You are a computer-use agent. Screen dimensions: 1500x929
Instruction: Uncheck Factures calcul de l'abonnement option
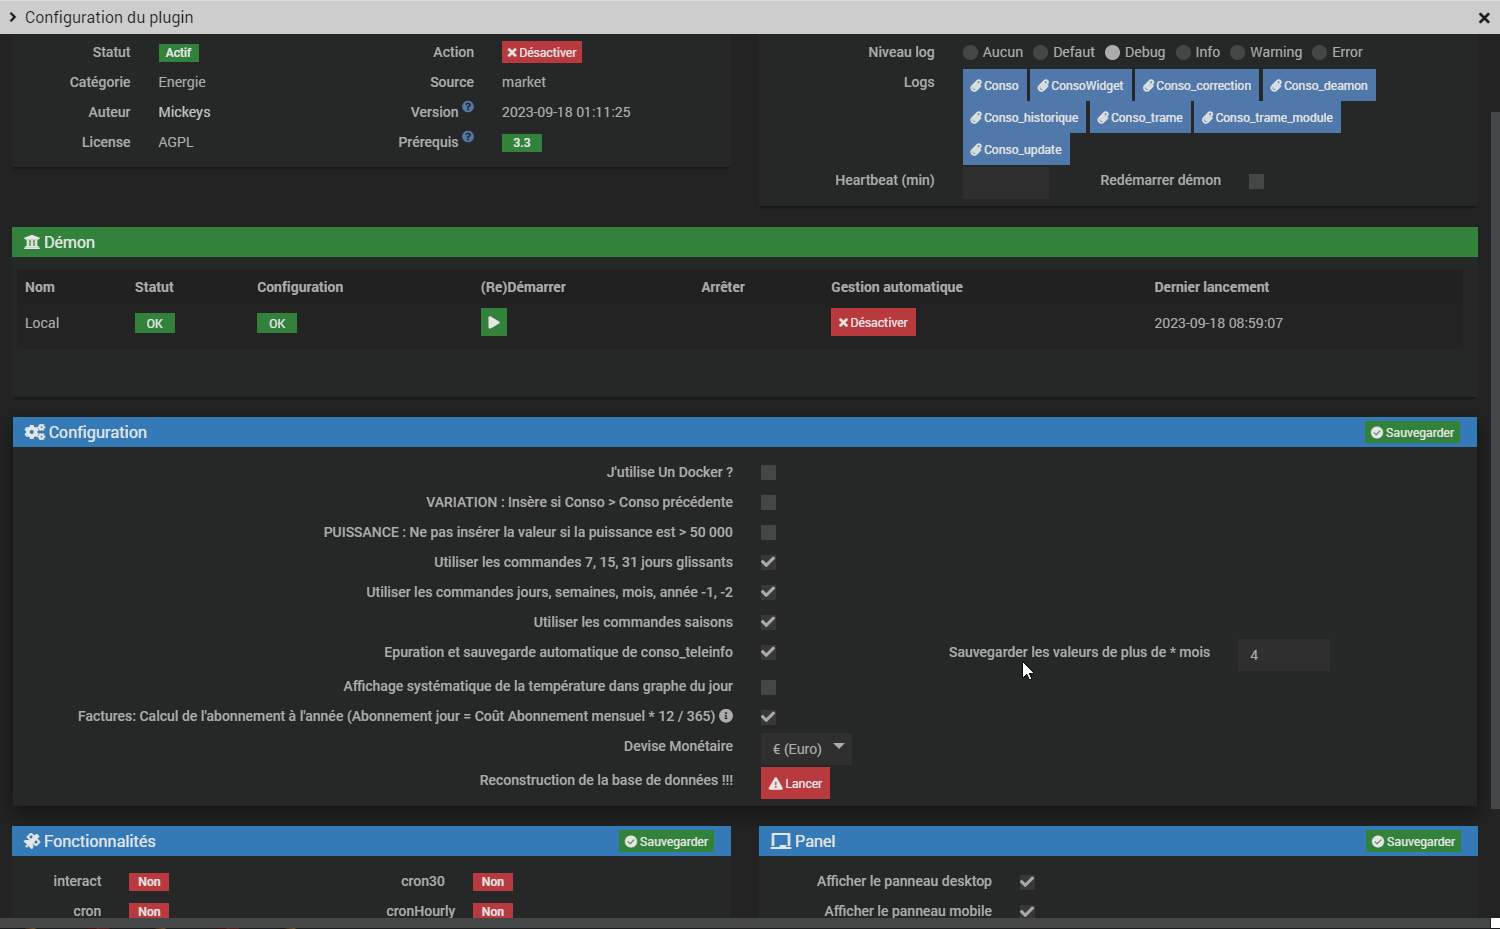tap(768, 717)
